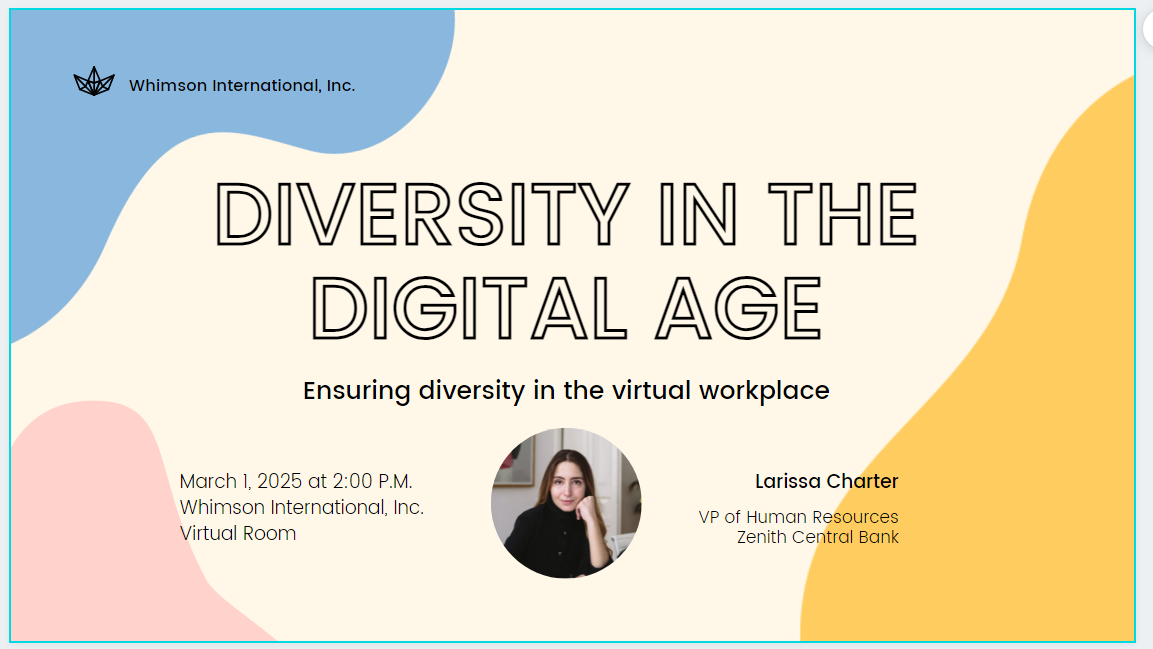Select the 'Larissa Charter' name text
The width and height of the screenshot is (1153, 649).
coord(827,481)
